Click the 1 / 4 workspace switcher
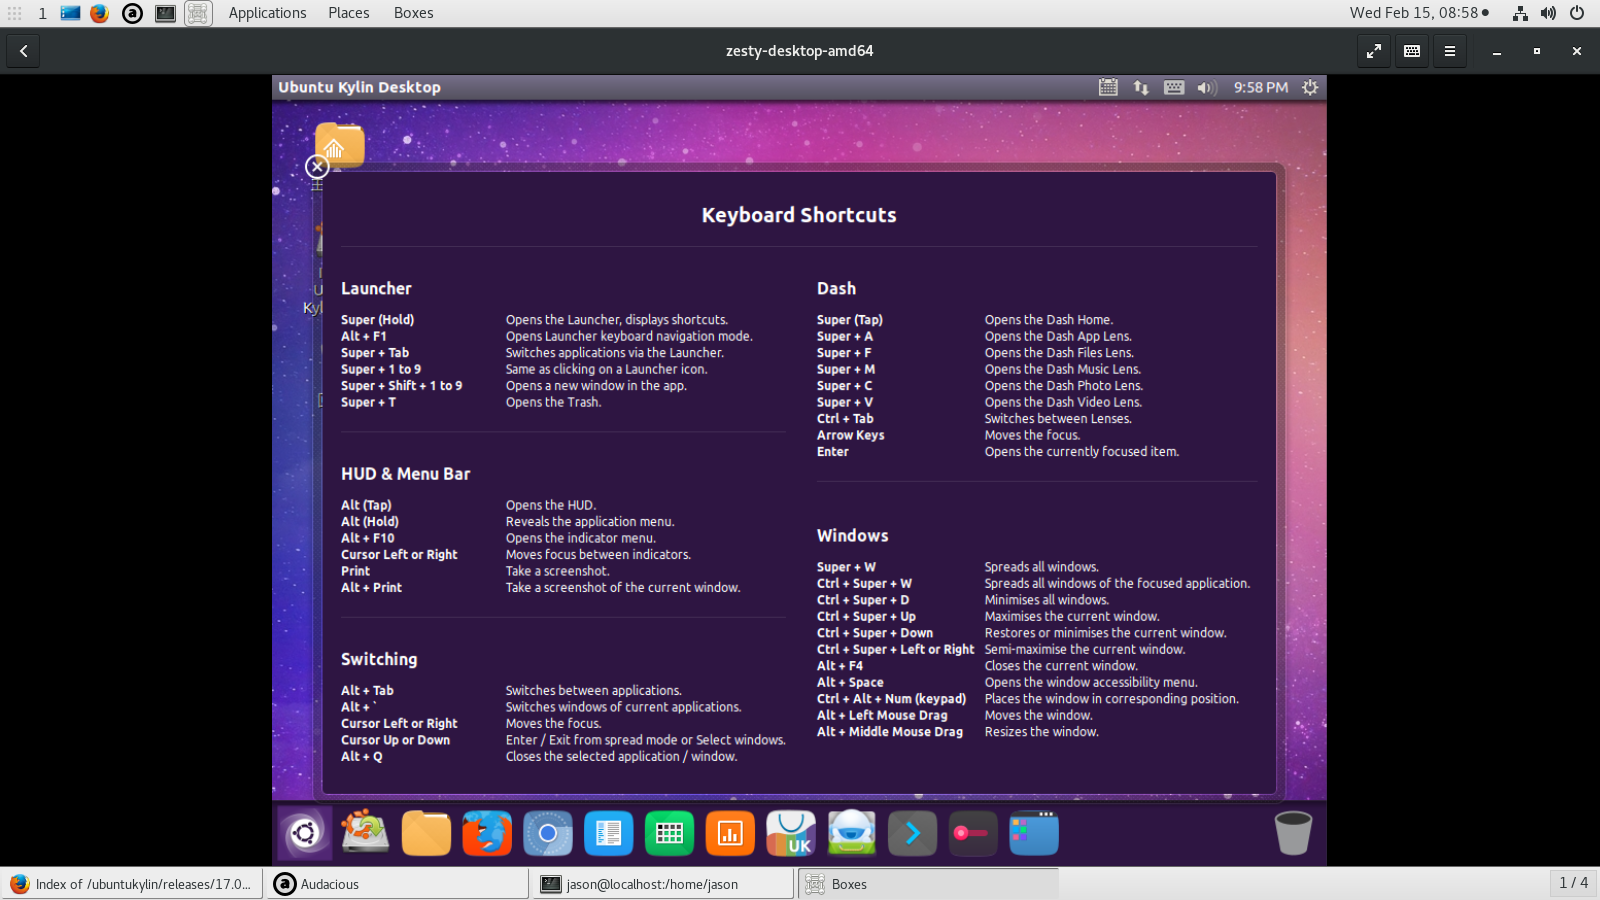Screen dimensions: 1600x900 click(1574, 883)
